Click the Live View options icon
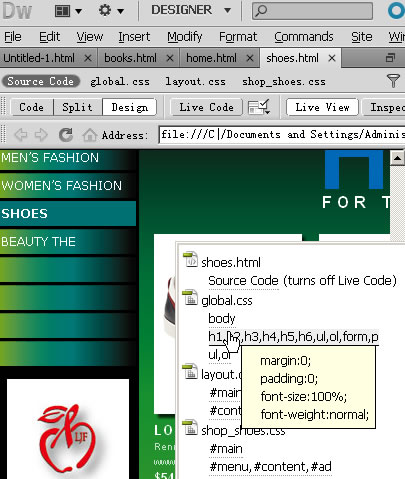Viewport: 405px width, 479px height. [x=259, y=107]
